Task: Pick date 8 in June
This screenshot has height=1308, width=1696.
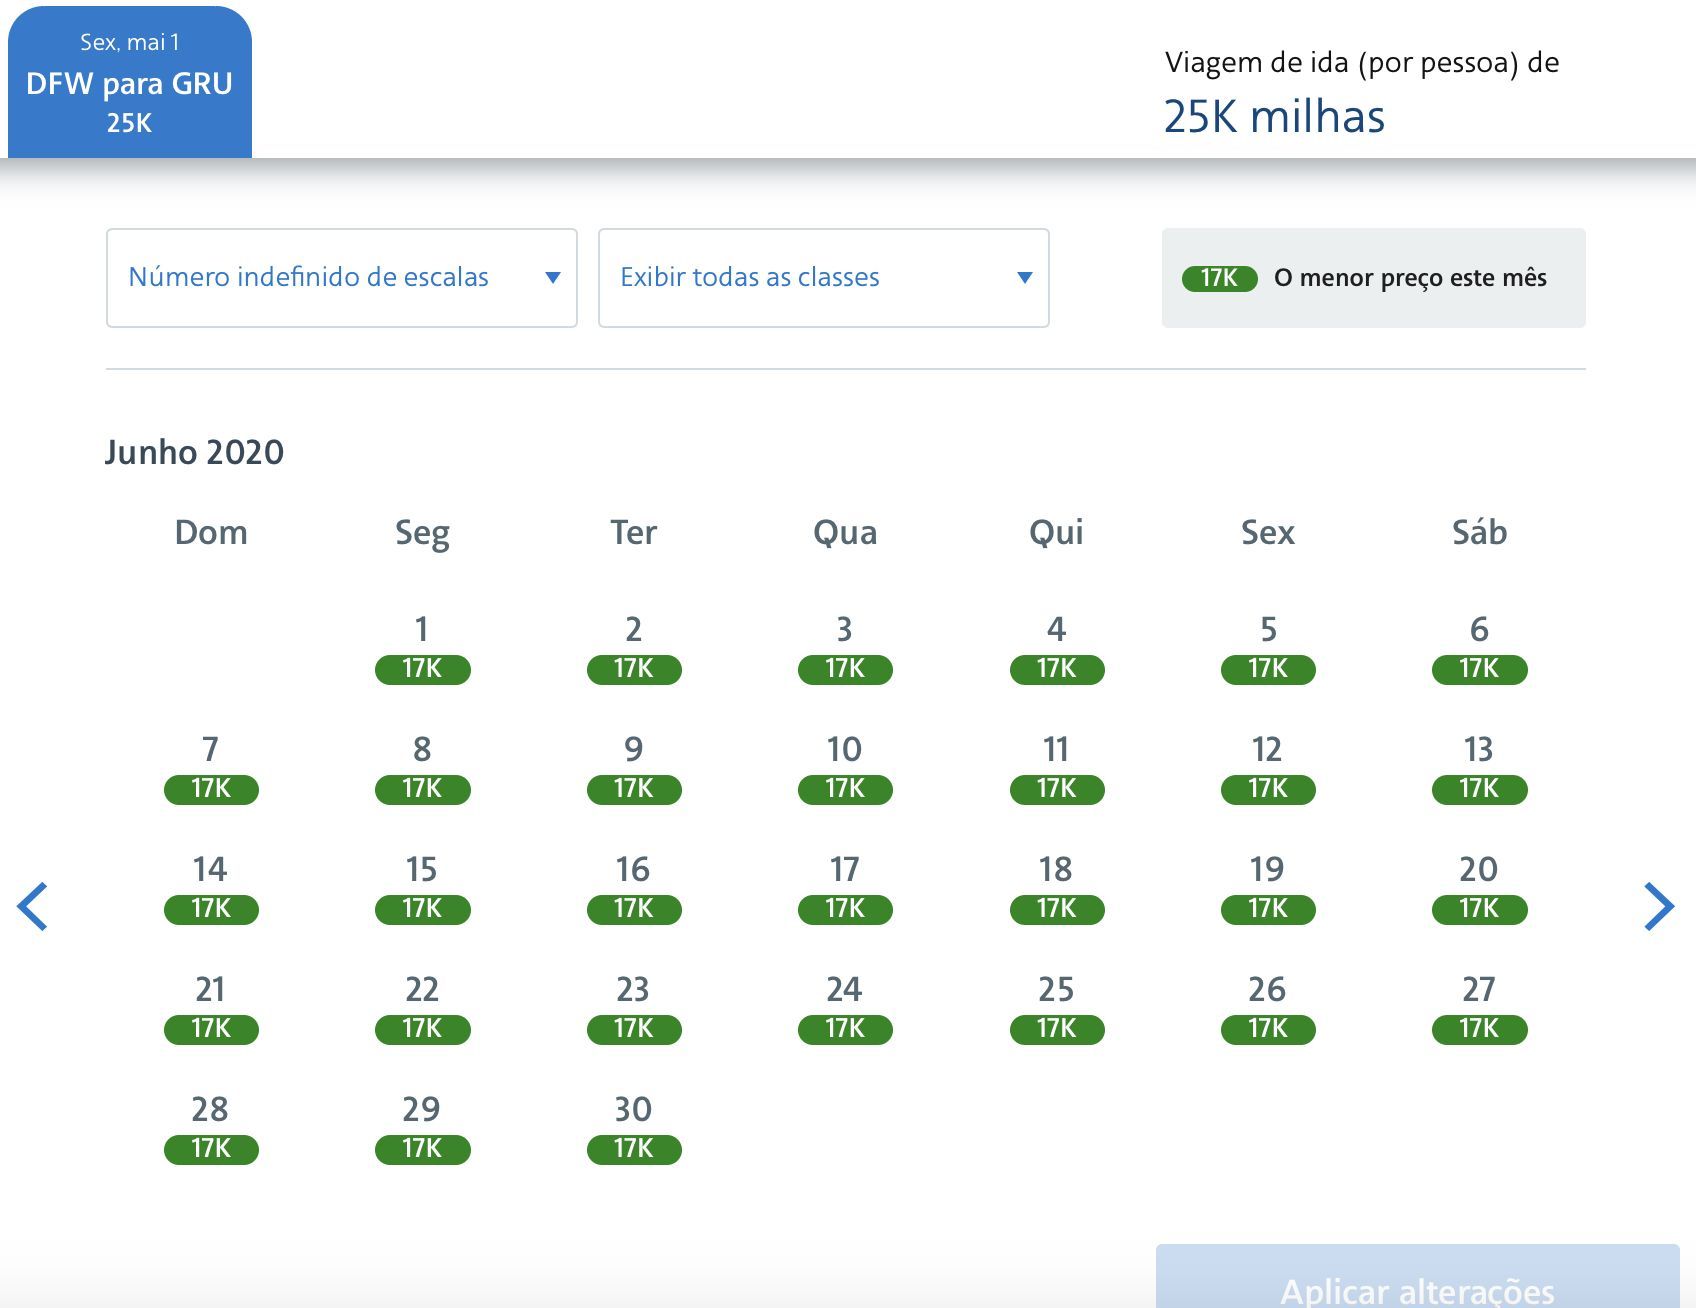Action: [x=422, y=768]
